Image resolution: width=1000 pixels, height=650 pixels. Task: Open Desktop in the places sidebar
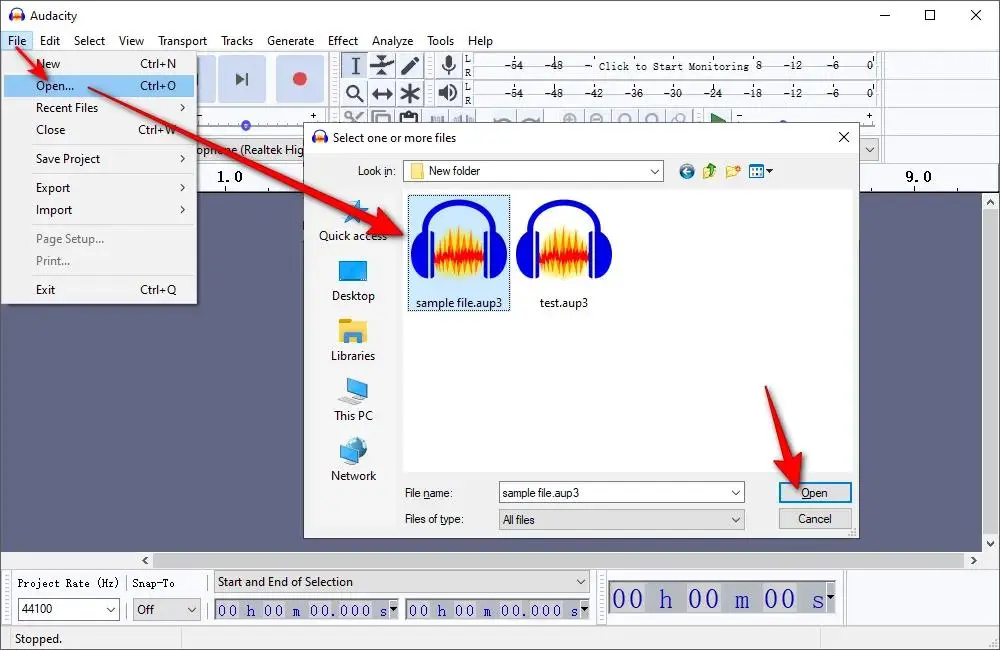tap(353, 281)
